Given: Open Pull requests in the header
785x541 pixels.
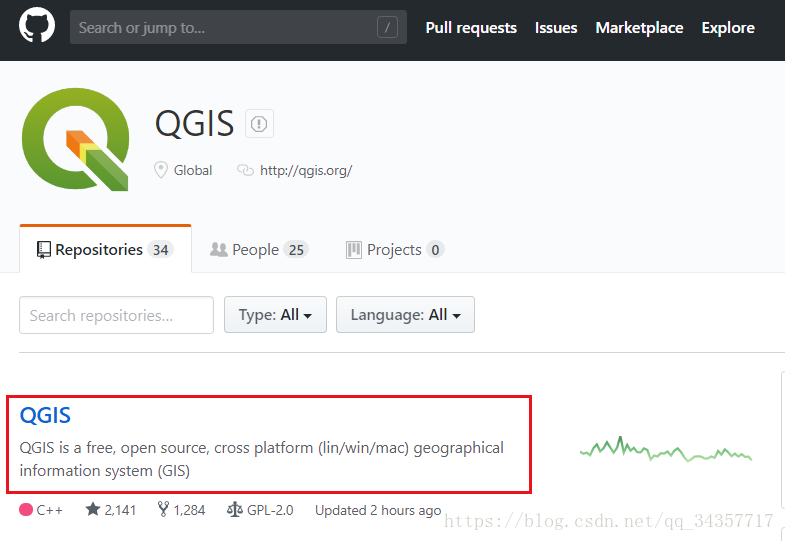Looking at the screenshot, I should (471, 28).
